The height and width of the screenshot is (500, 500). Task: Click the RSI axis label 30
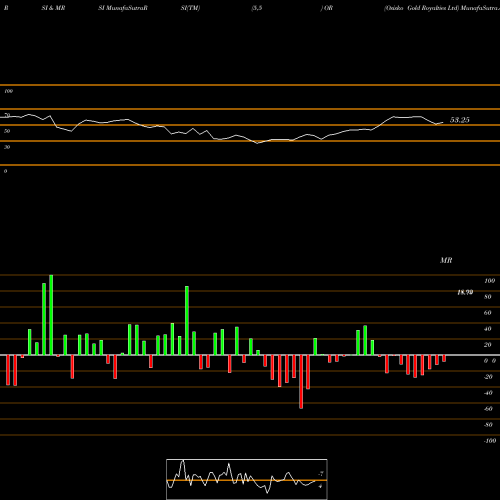(7, 147)
